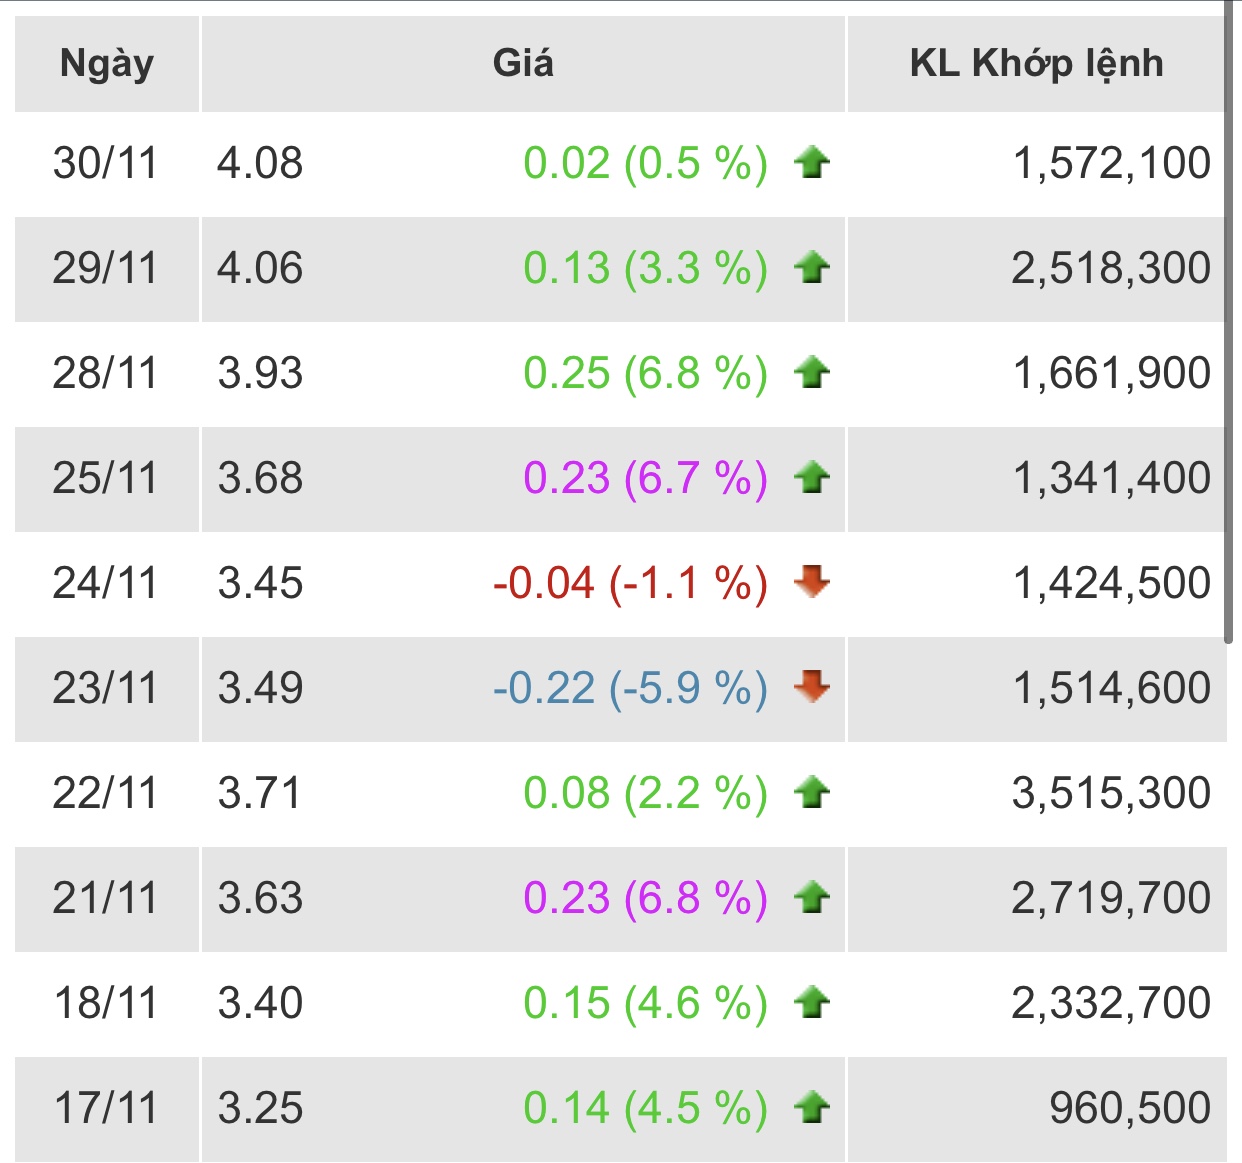1242x1163 pixels.
Task: Click the green up arrow for 30/11
Action: point(812,163)
